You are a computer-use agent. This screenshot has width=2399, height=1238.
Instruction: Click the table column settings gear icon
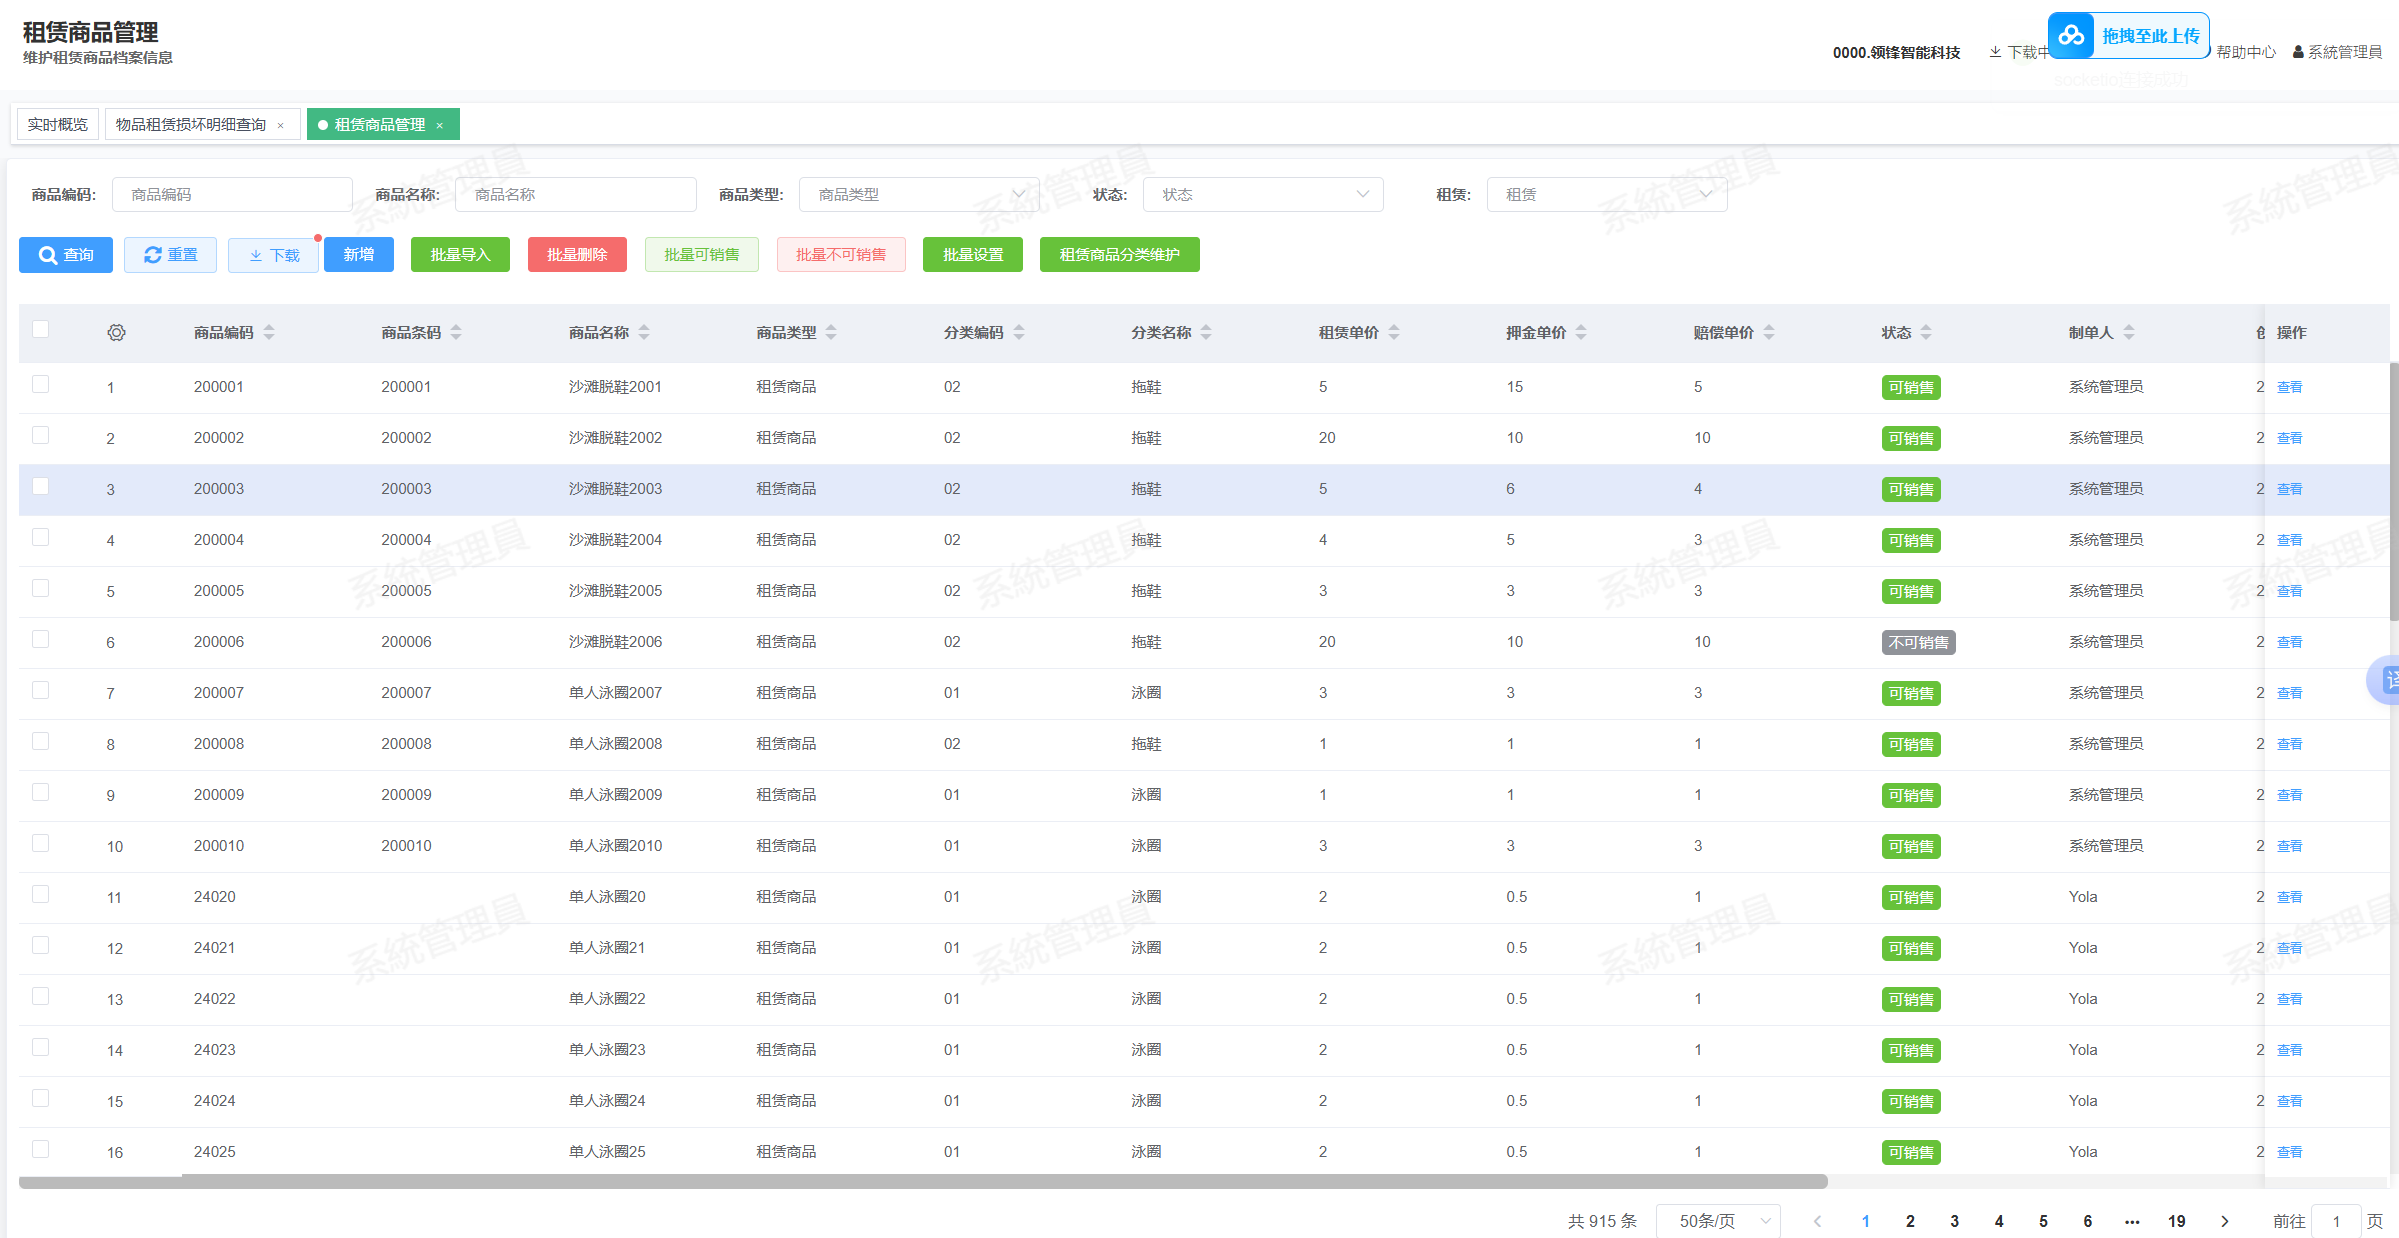[116, 332]
